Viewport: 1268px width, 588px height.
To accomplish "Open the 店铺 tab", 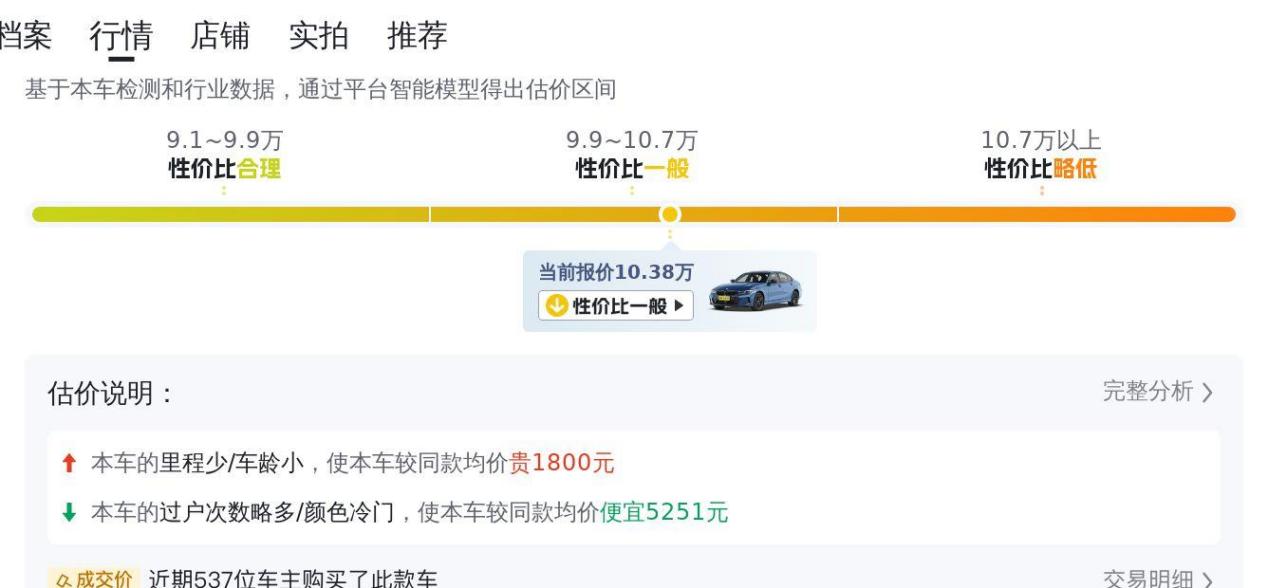I will click(220, 36).
